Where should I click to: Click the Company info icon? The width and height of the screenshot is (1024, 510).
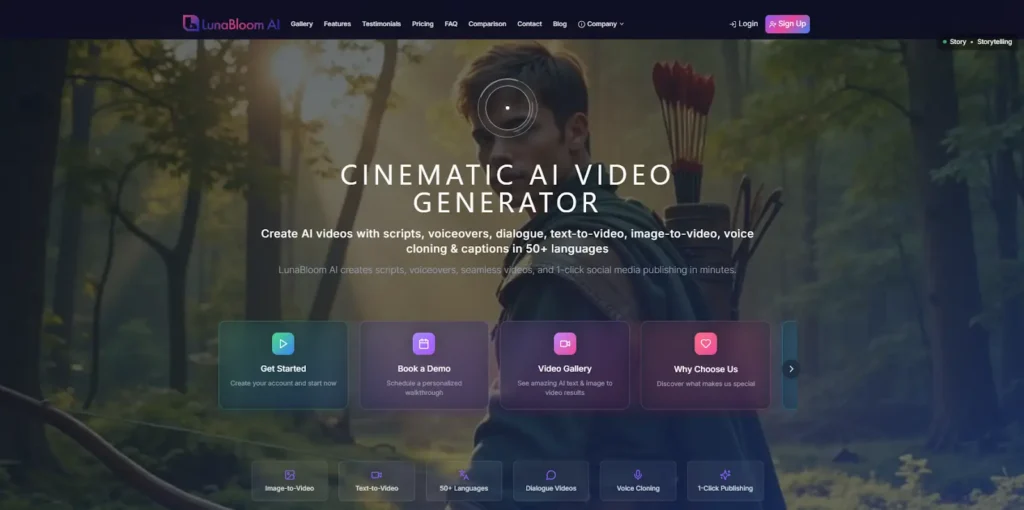tap(581, 24)
